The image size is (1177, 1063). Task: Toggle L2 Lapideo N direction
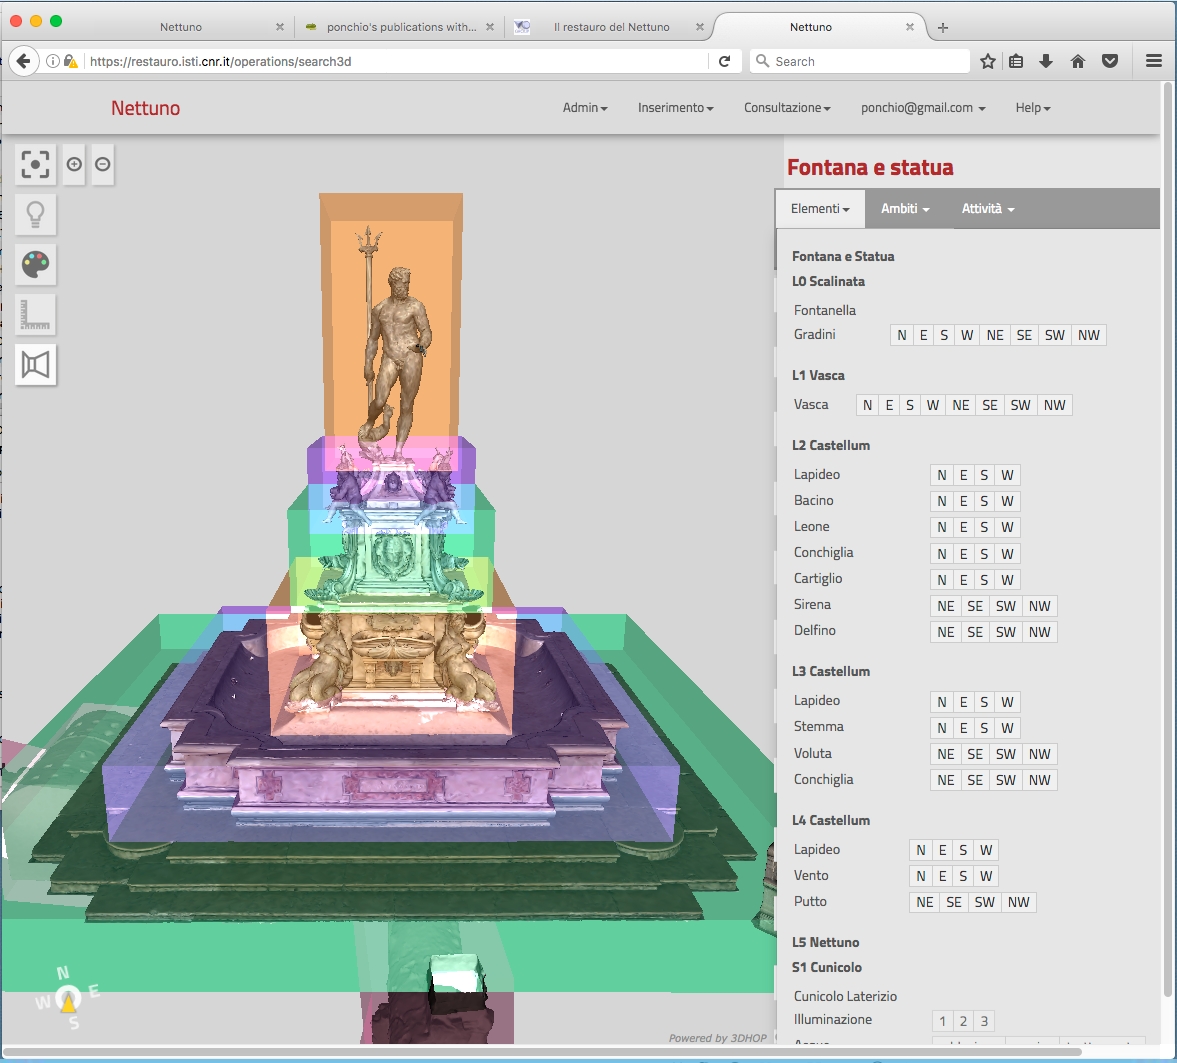click(942, 475)
